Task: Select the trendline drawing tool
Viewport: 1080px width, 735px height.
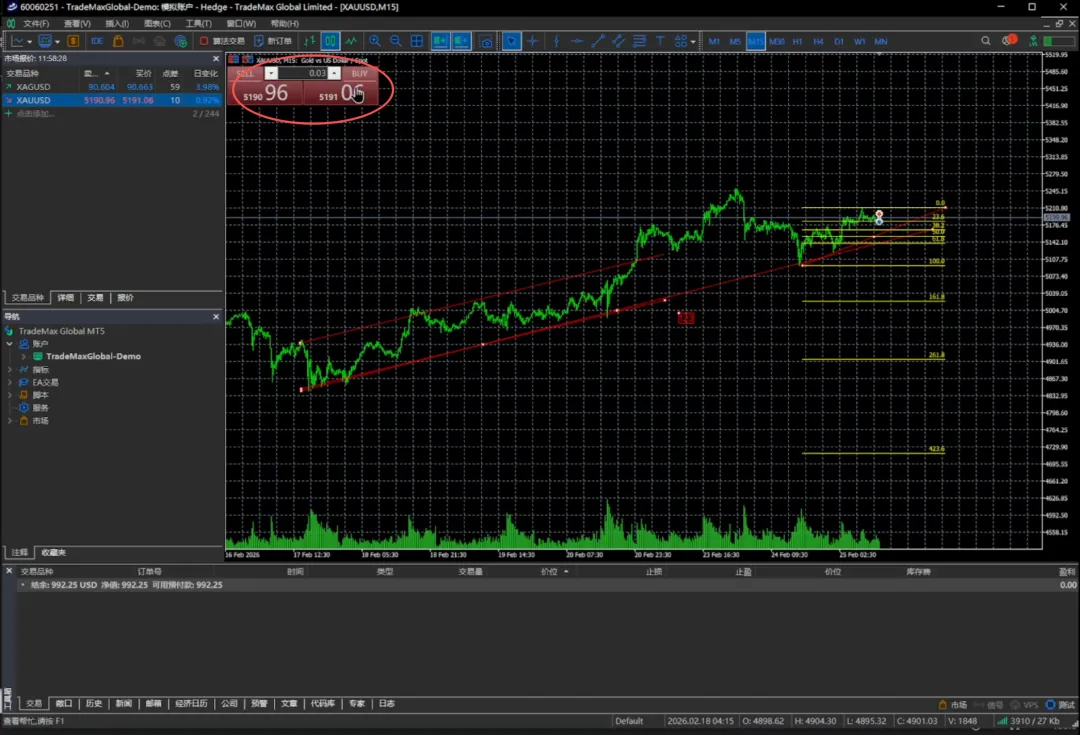Action: pos(598,41)
